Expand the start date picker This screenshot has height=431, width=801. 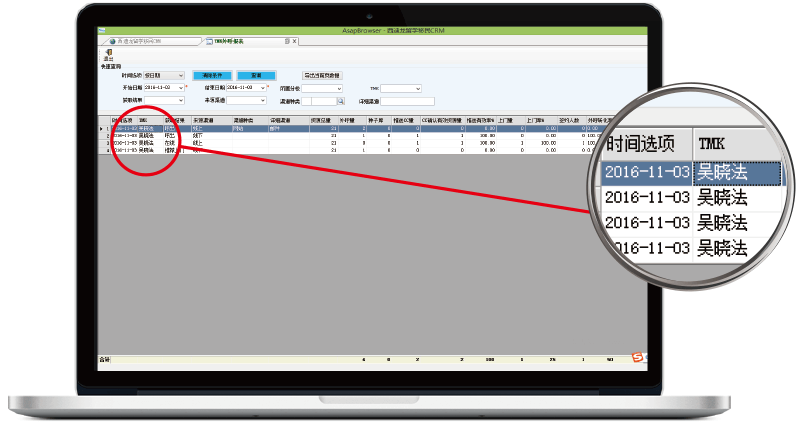[x=181, y=88]
